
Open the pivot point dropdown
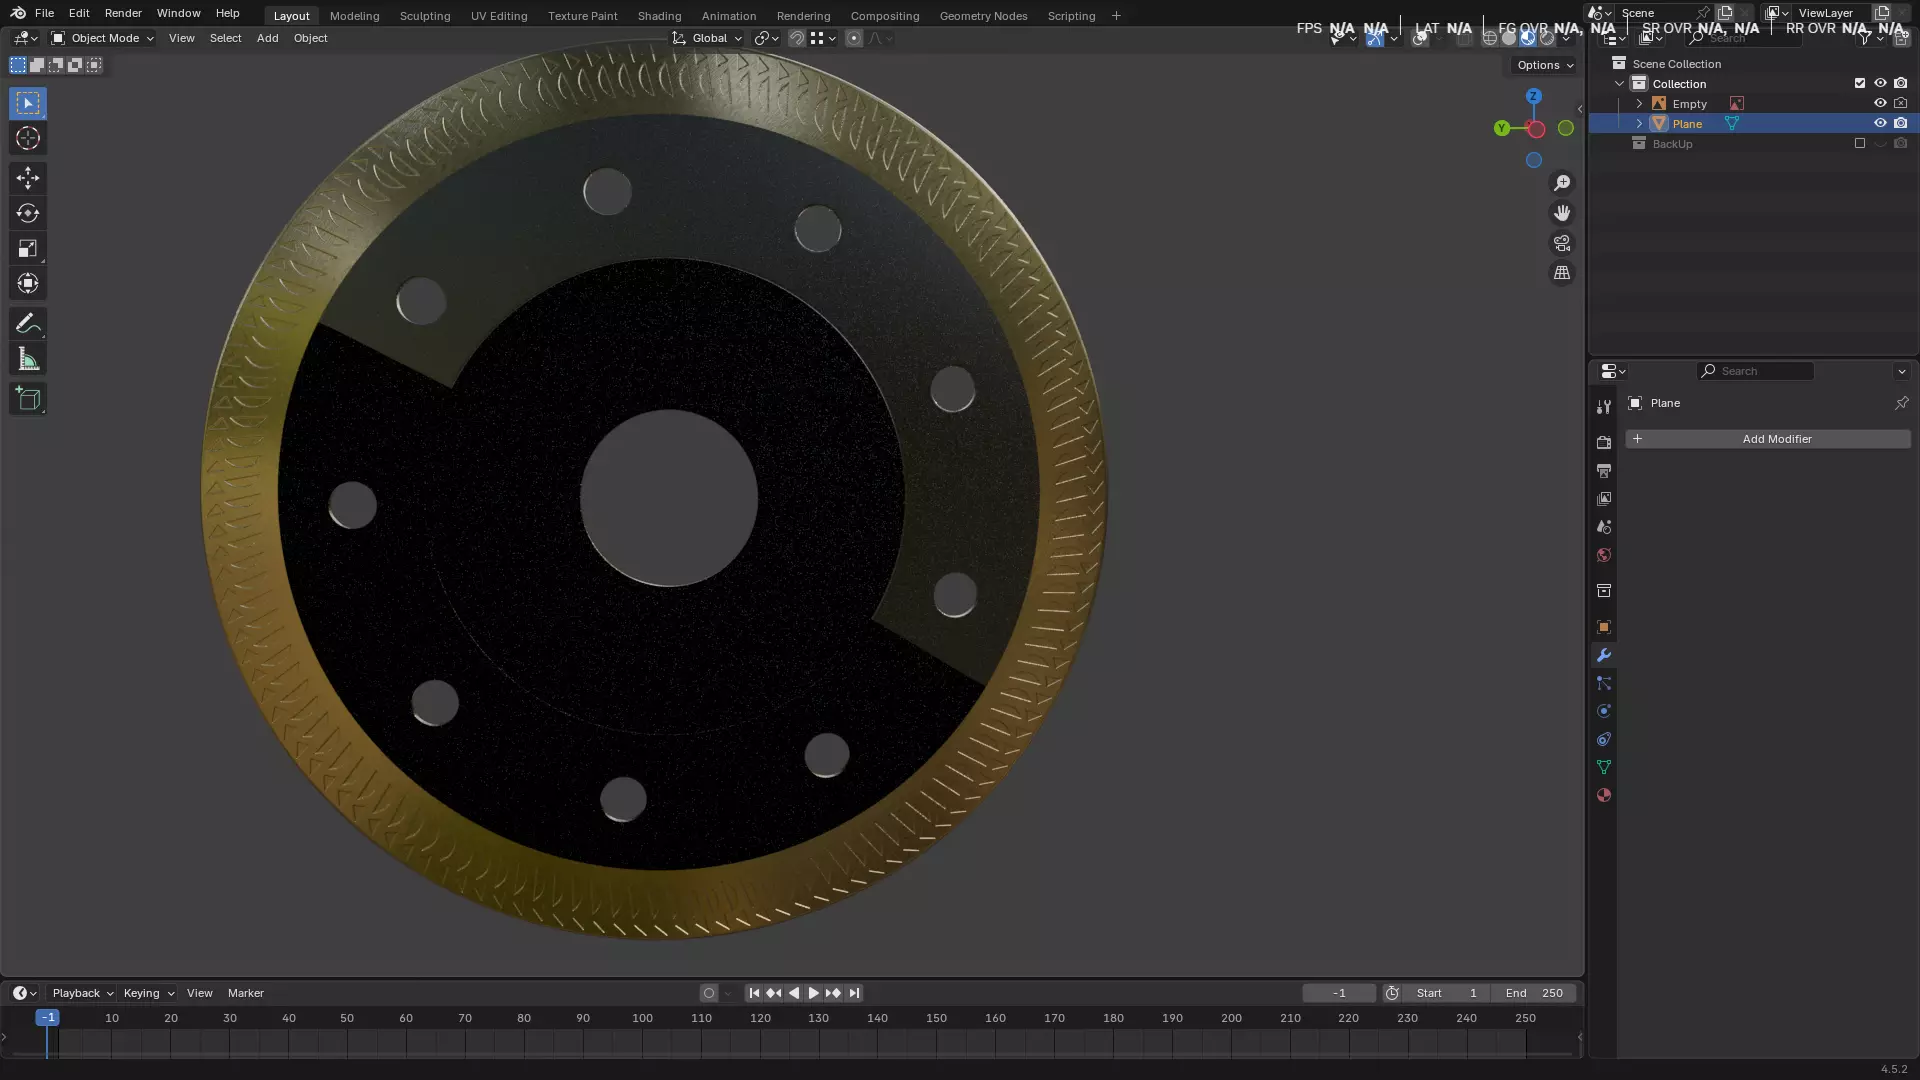click(x=767, y=38)
